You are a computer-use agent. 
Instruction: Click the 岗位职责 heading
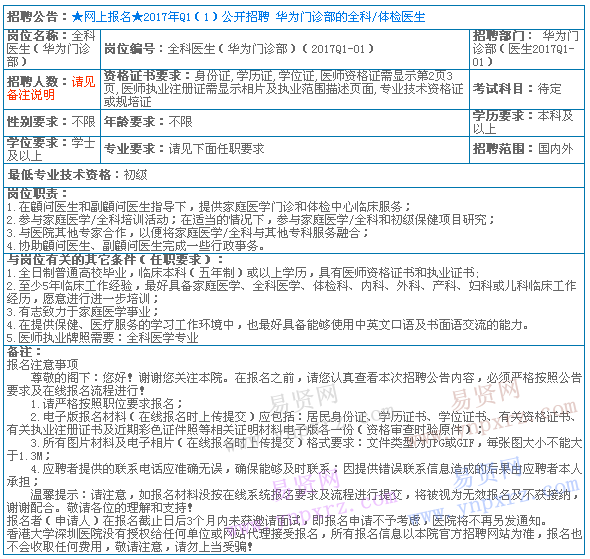coord(37,194)
